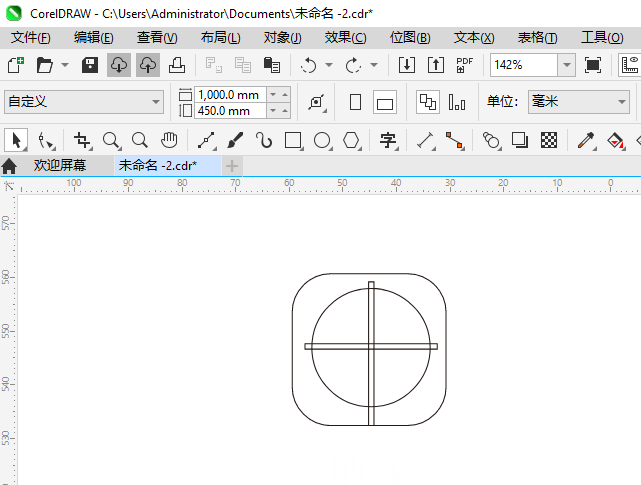Select the Artistic media brush tool

(x=235, y=141)
